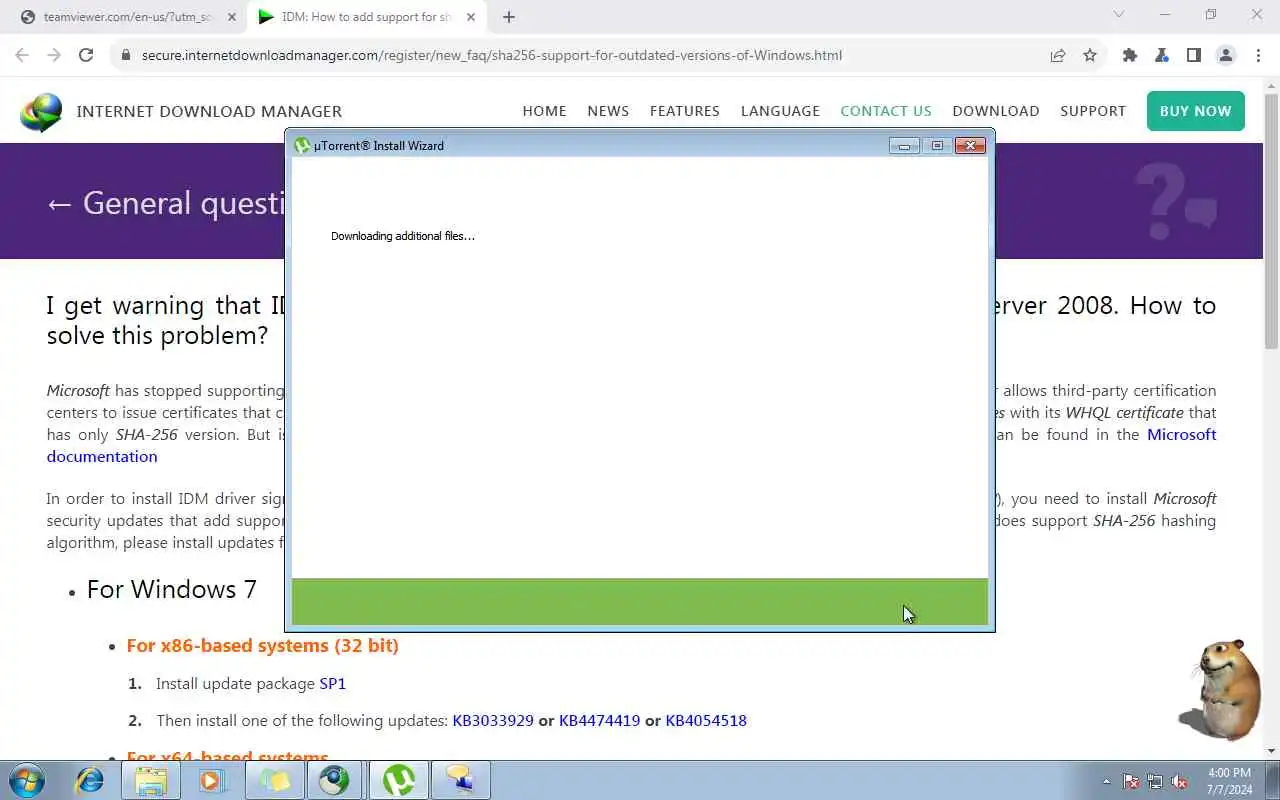The width and height of the screenshot is (1280, 800).
Task: Bookmark this page with the star icon
Action: (x=1090, y=55)
